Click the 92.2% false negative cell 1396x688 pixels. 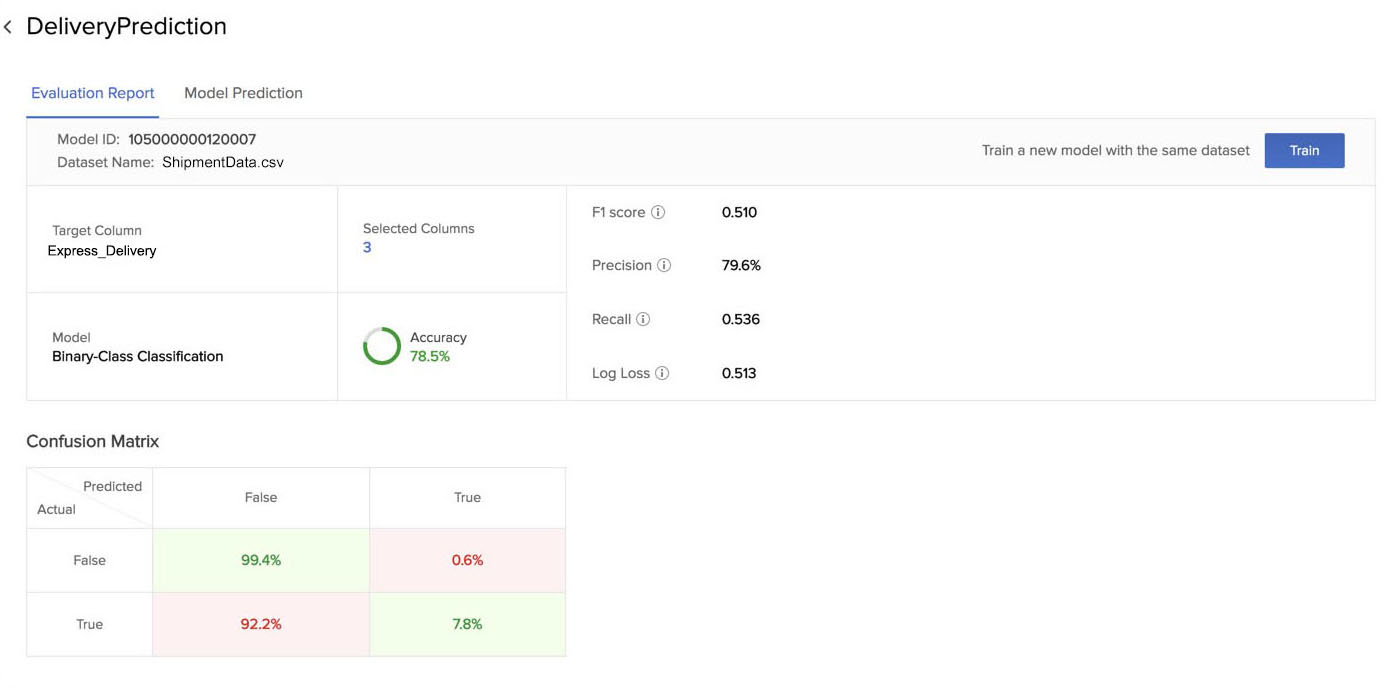(260, 624)
